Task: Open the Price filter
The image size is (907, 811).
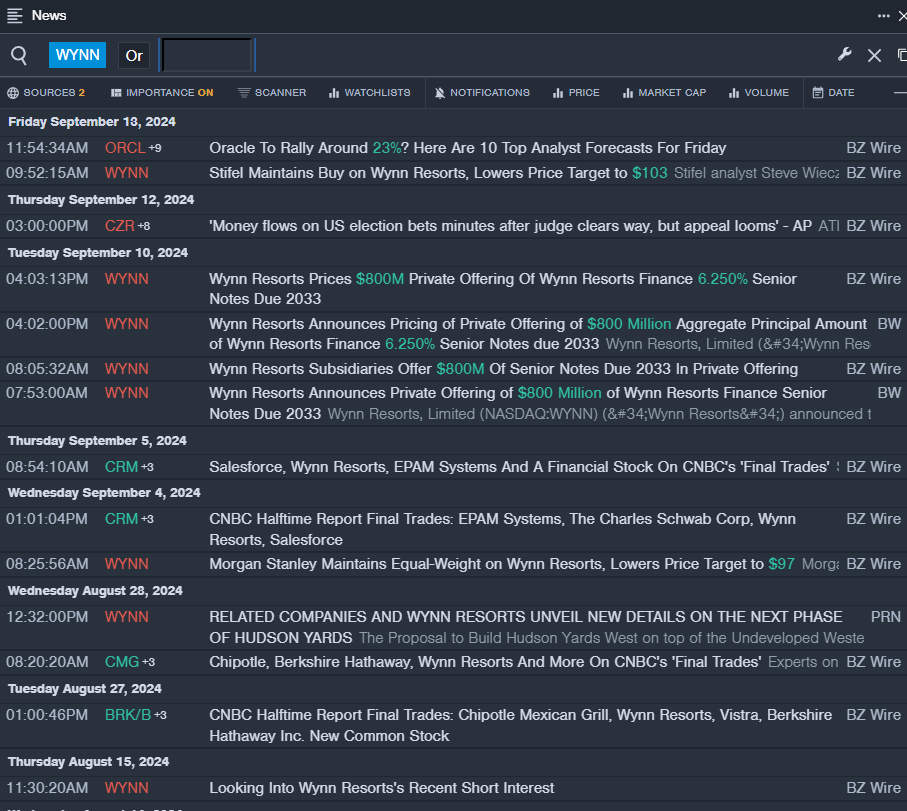Action: pos(576,93)
